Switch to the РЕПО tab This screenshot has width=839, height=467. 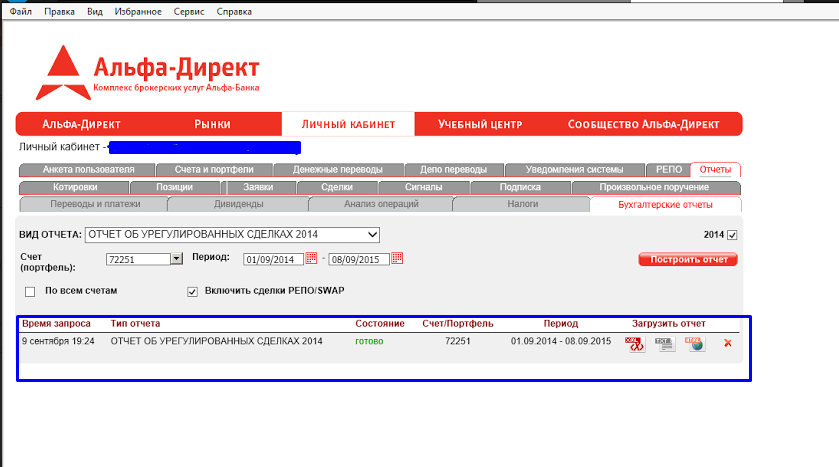(x=669, y=170)
